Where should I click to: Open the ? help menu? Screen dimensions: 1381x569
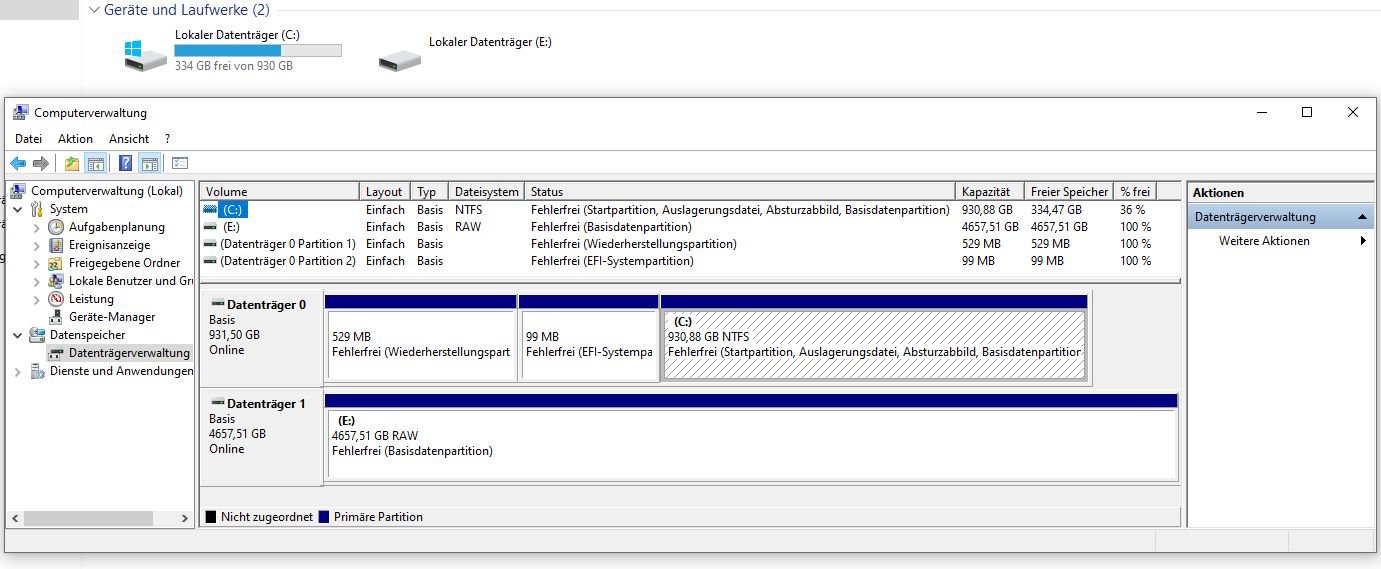167,139
